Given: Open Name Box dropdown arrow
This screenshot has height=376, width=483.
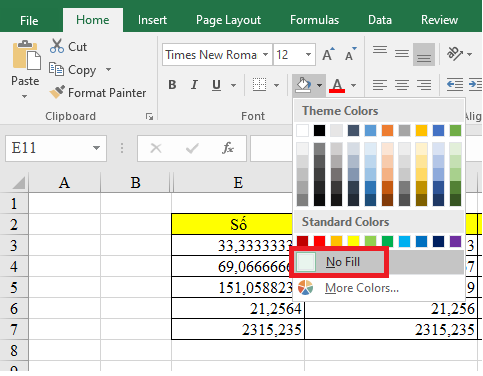Looking at the screenshot, I should point(97,148).
